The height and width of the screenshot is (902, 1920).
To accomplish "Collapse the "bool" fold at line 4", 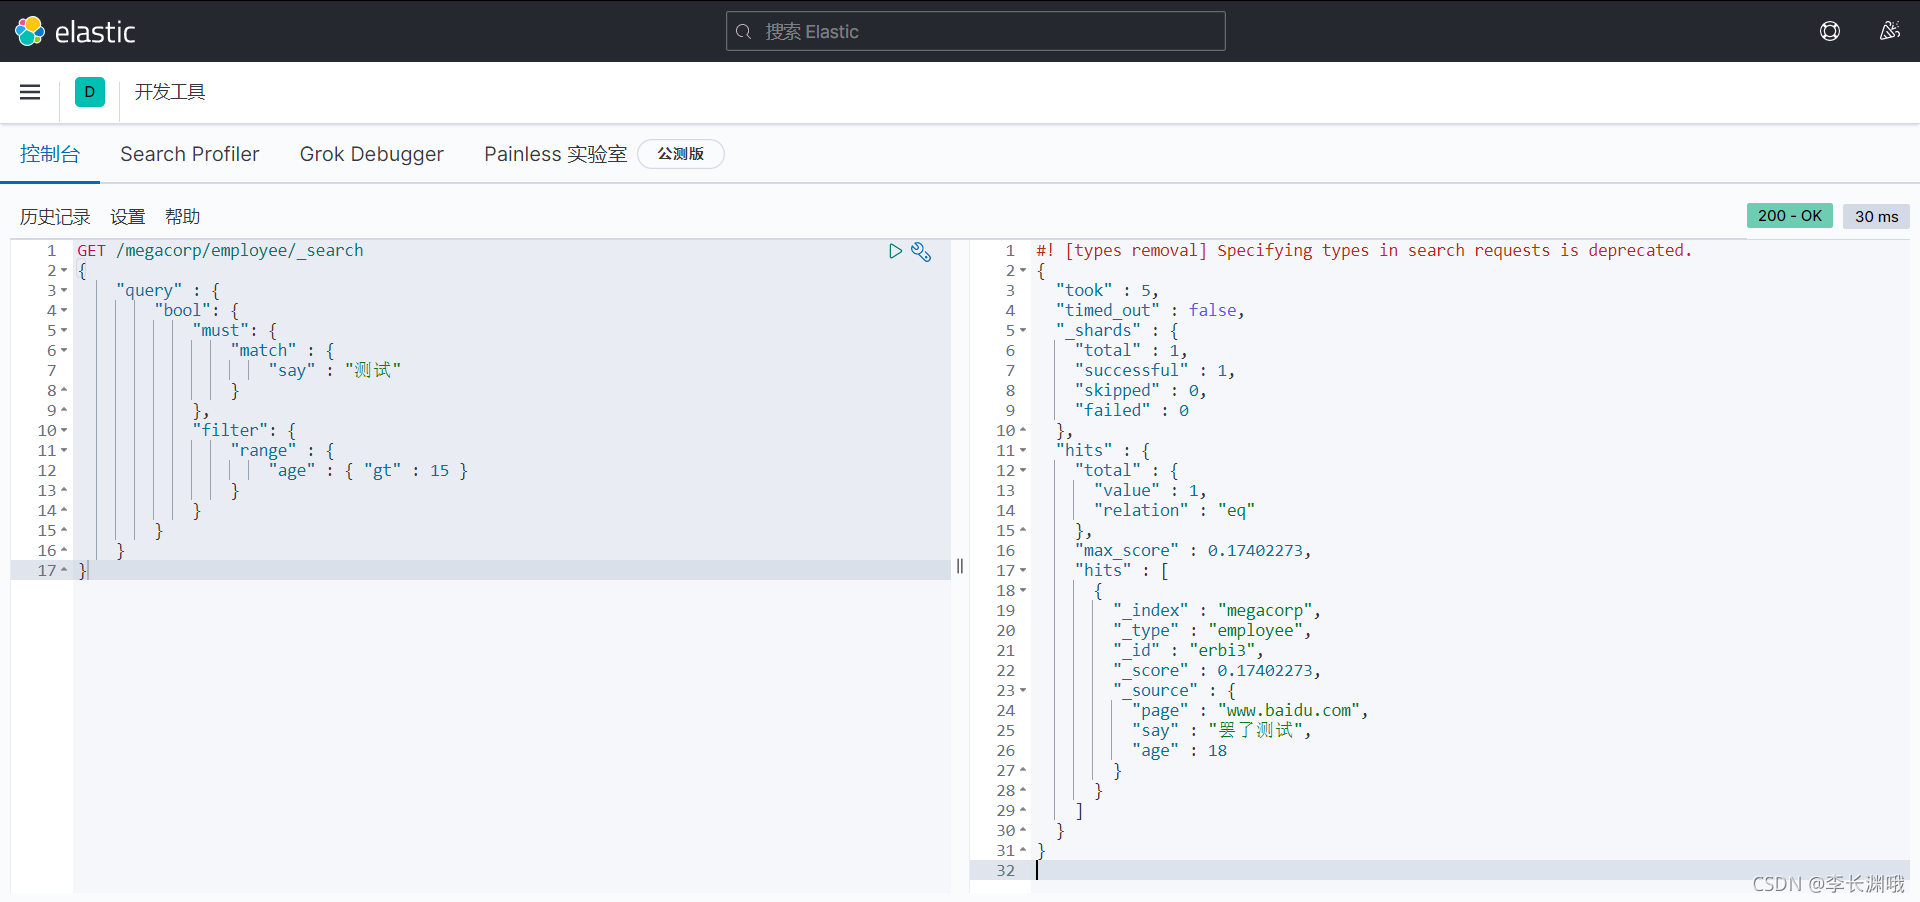I will (x=64, y=311).
